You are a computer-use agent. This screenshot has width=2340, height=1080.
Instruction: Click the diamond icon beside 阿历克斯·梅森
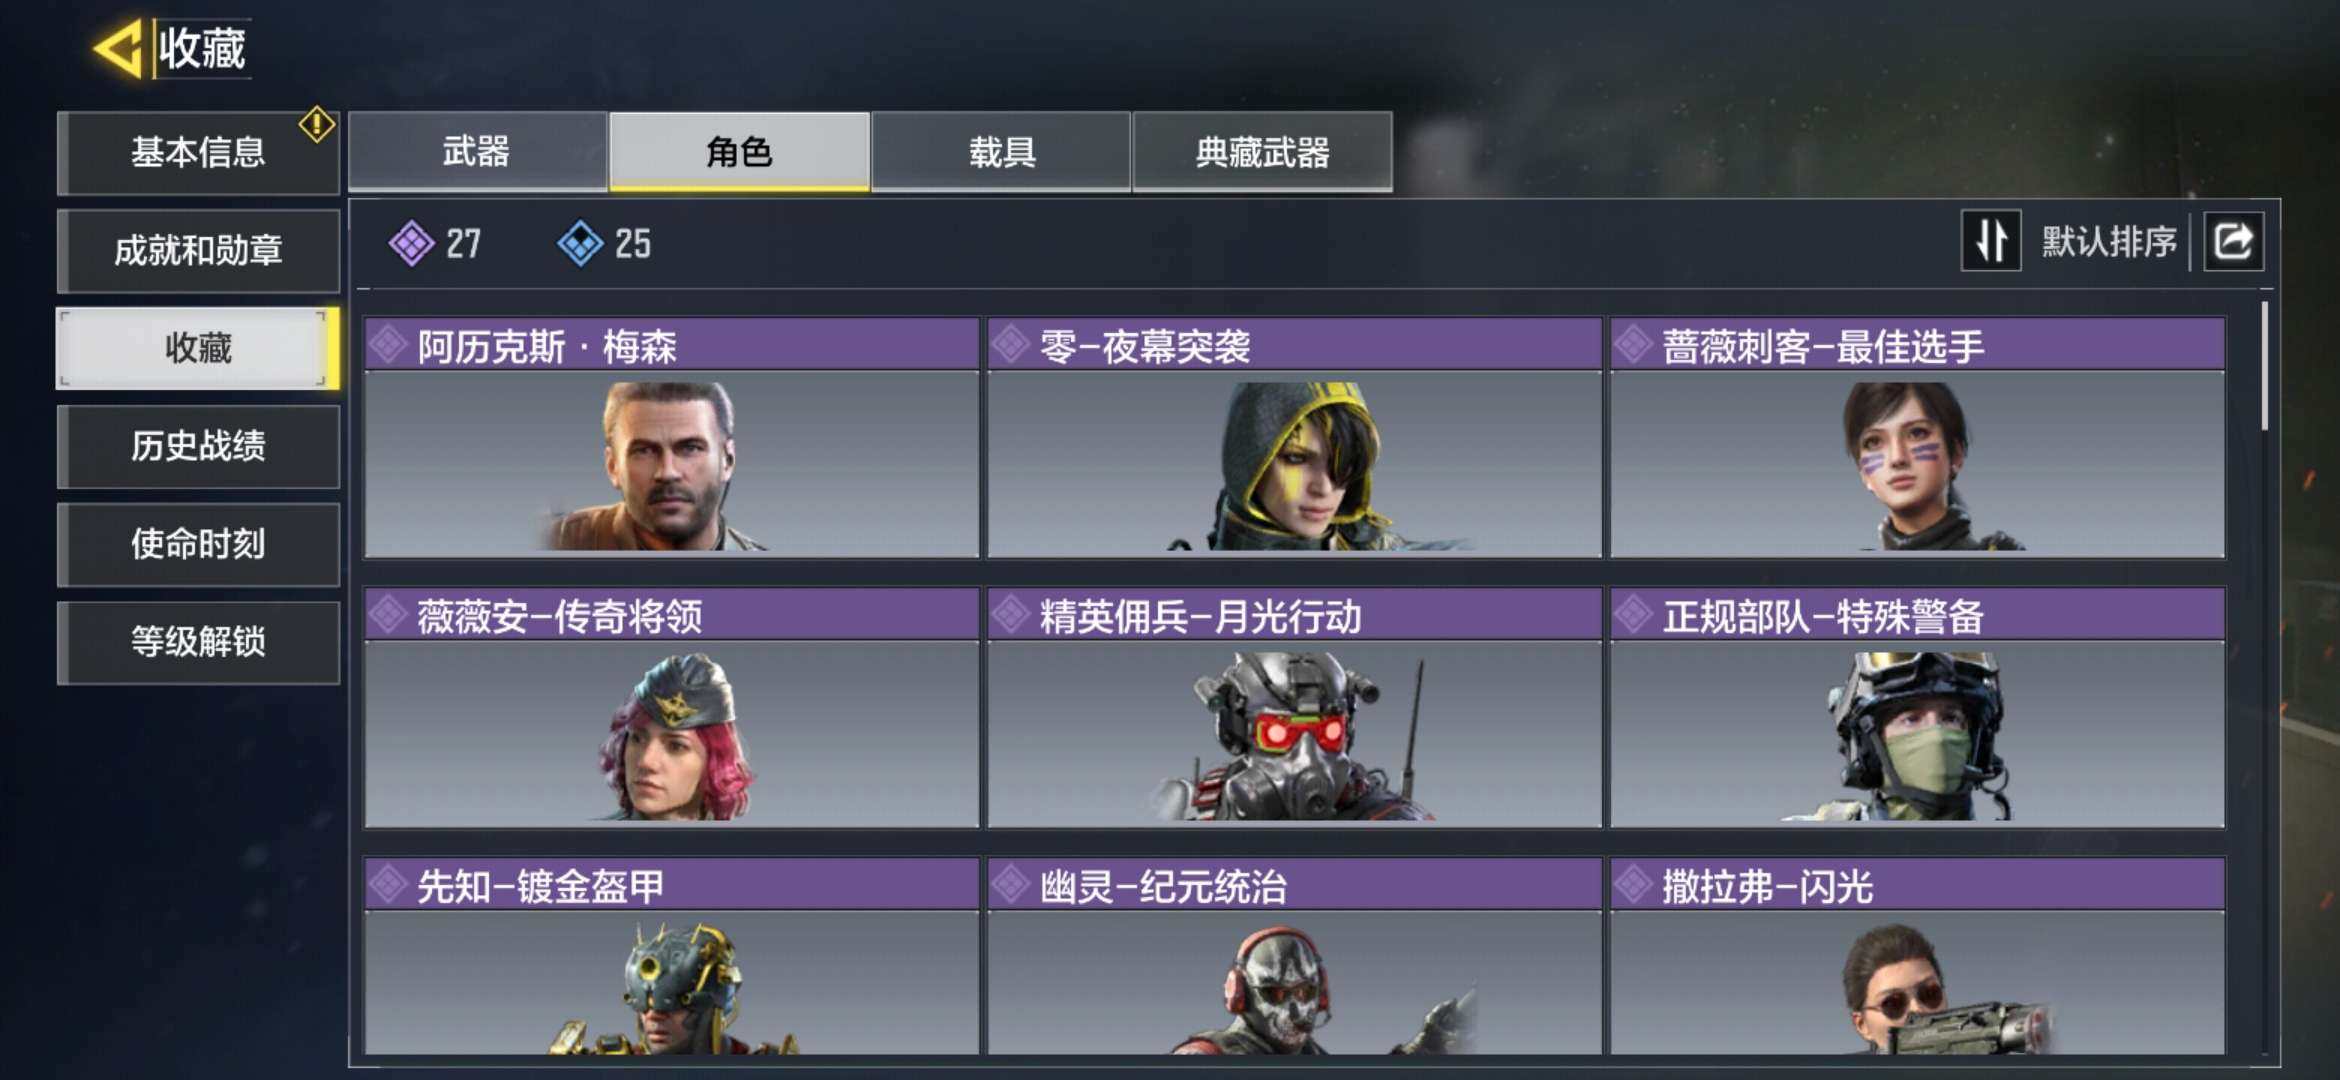(x=388, y=345)
